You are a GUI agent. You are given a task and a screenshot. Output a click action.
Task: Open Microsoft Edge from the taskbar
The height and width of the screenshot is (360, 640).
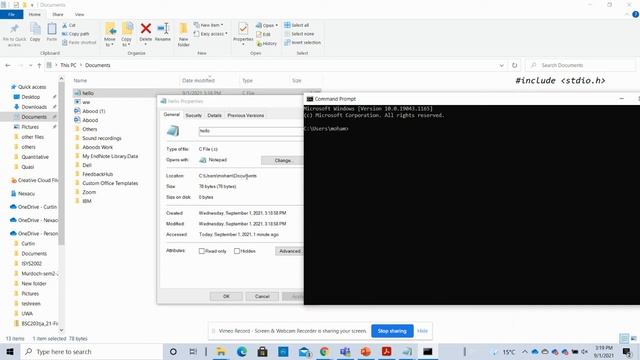click(242, 351)
